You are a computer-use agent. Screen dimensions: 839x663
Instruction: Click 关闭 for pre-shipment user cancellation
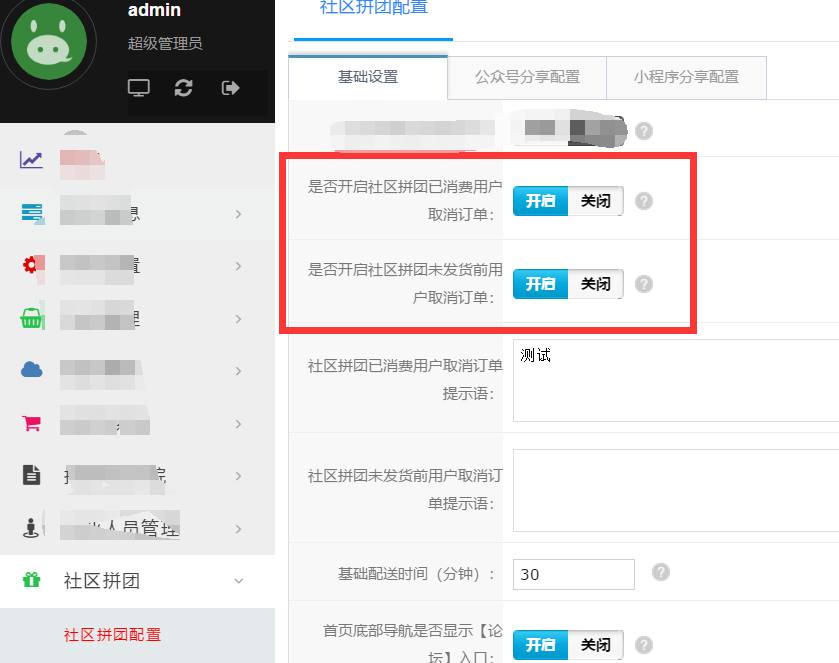point(595,284)
